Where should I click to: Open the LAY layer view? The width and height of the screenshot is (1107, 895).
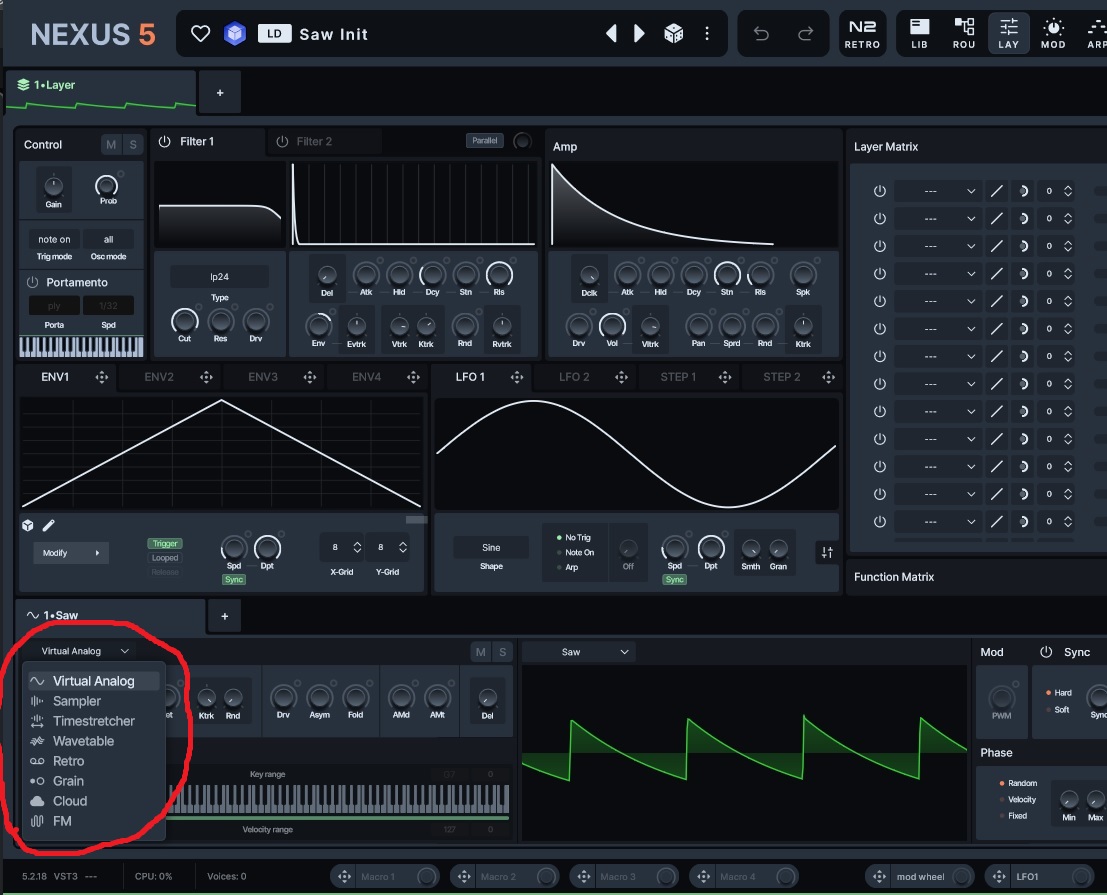[1008, 33]
